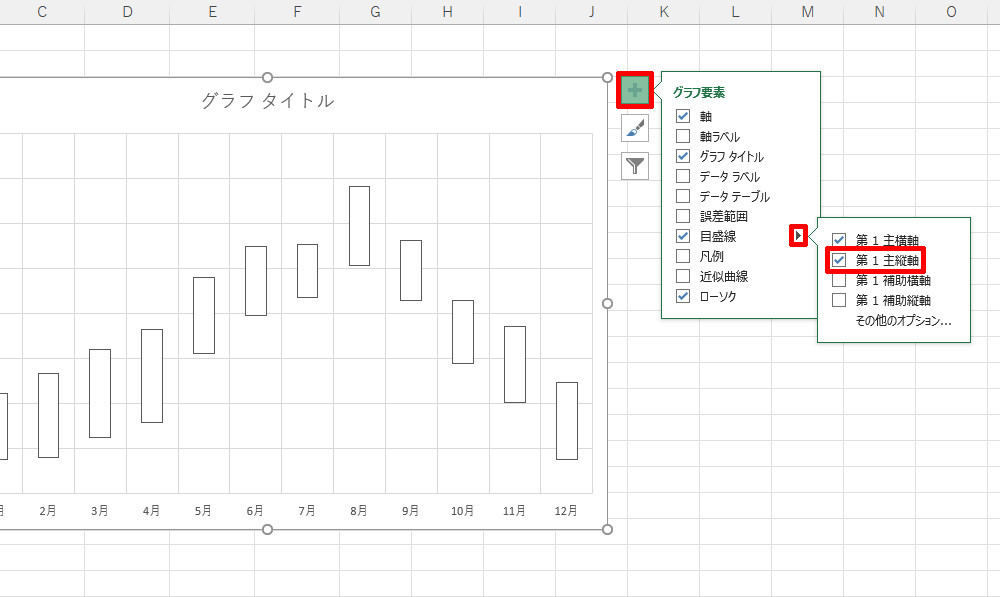Click the 4月 axis label
The height and width of the screenshot is (597, 1000).
pyautogui.click(x=151, y=510)
